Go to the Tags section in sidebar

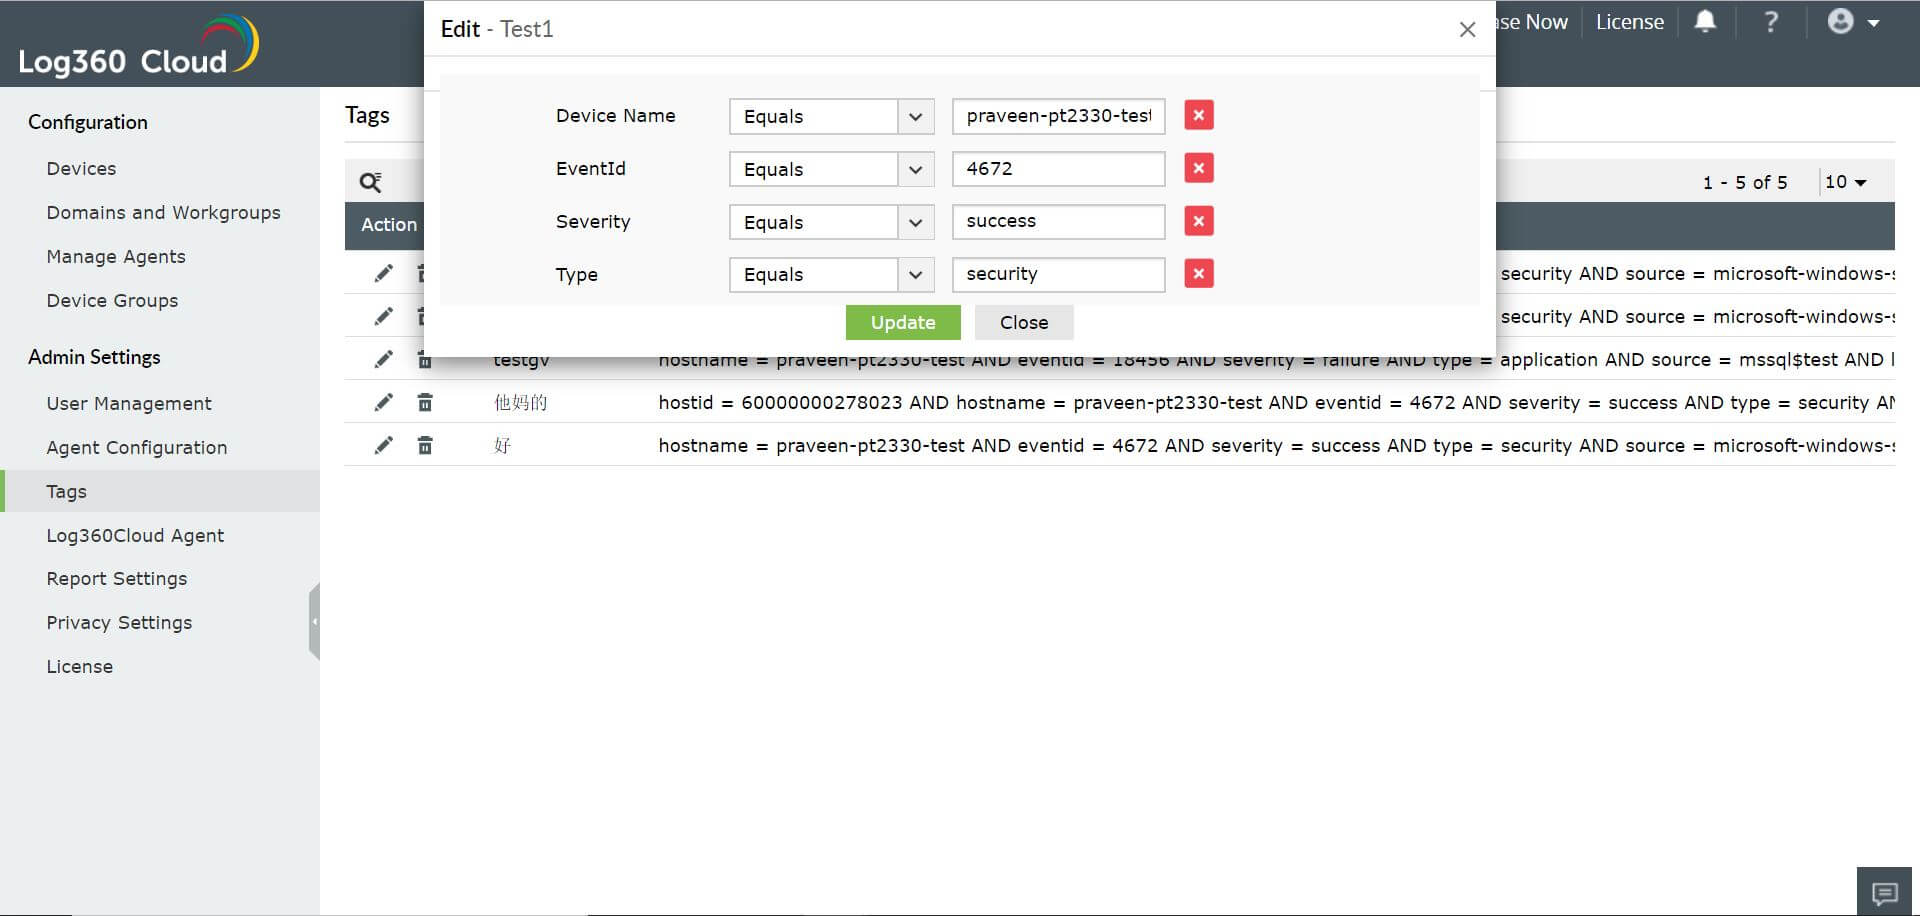[x=66, y=491]
